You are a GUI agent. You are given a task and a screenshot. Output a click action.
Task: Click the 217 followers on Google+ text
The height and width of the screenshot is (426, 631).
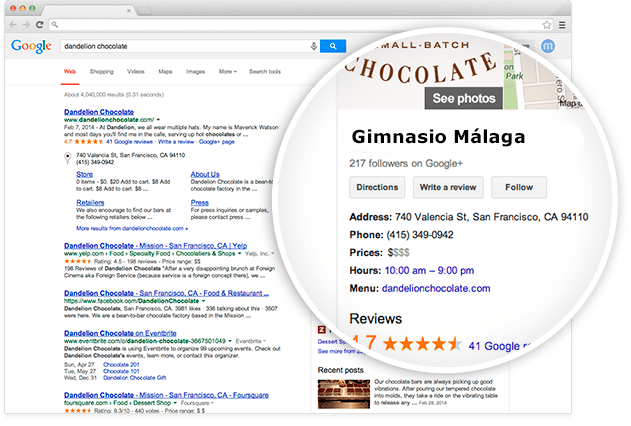(406, 163)
